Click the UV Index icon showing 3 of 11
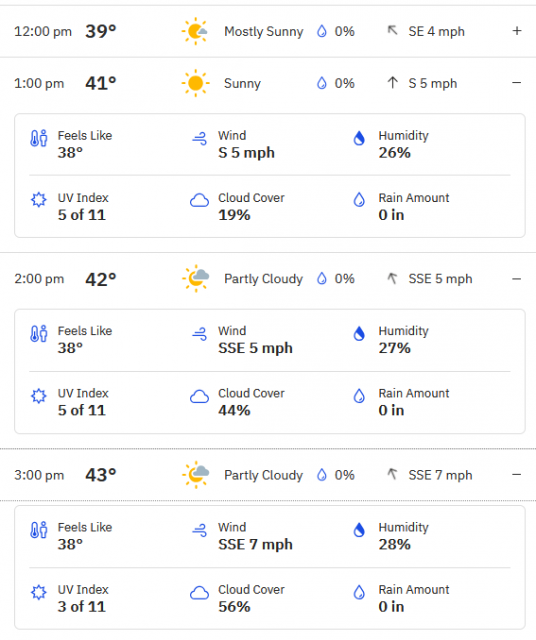The width and height of the screenshot is (536, 640). [x=39, y=592]
